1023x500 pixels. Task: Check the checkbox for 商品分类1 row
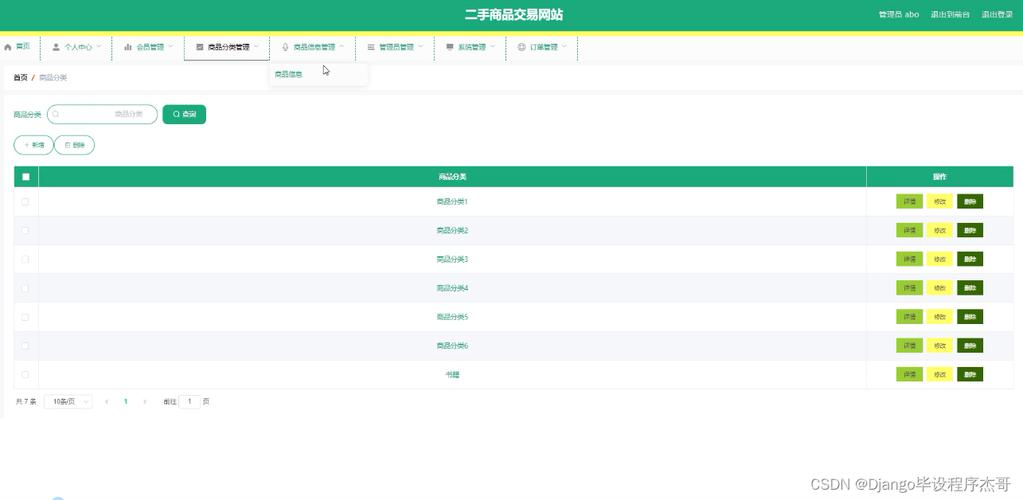tap(26, 202)
